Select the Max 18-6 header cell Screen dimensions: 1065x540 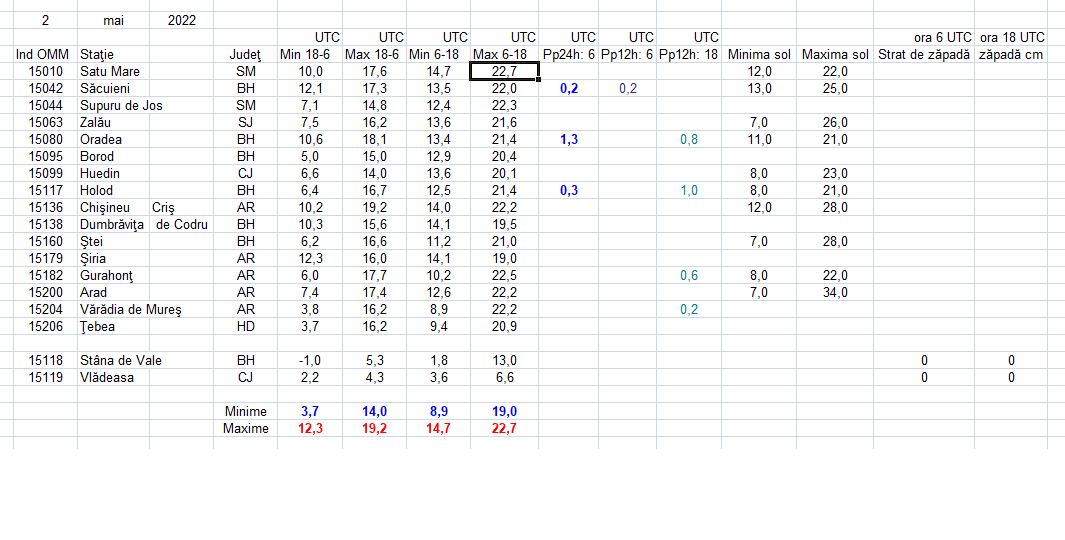[x=374, y=54]
